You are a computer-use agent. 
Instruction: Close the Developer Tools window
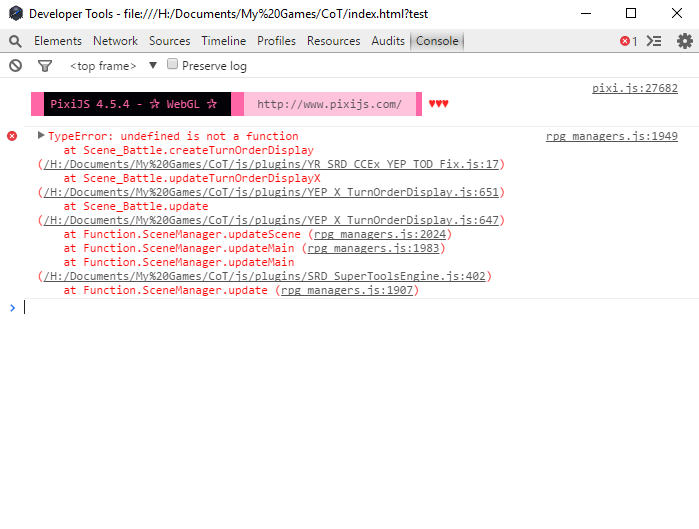(677, 13)
